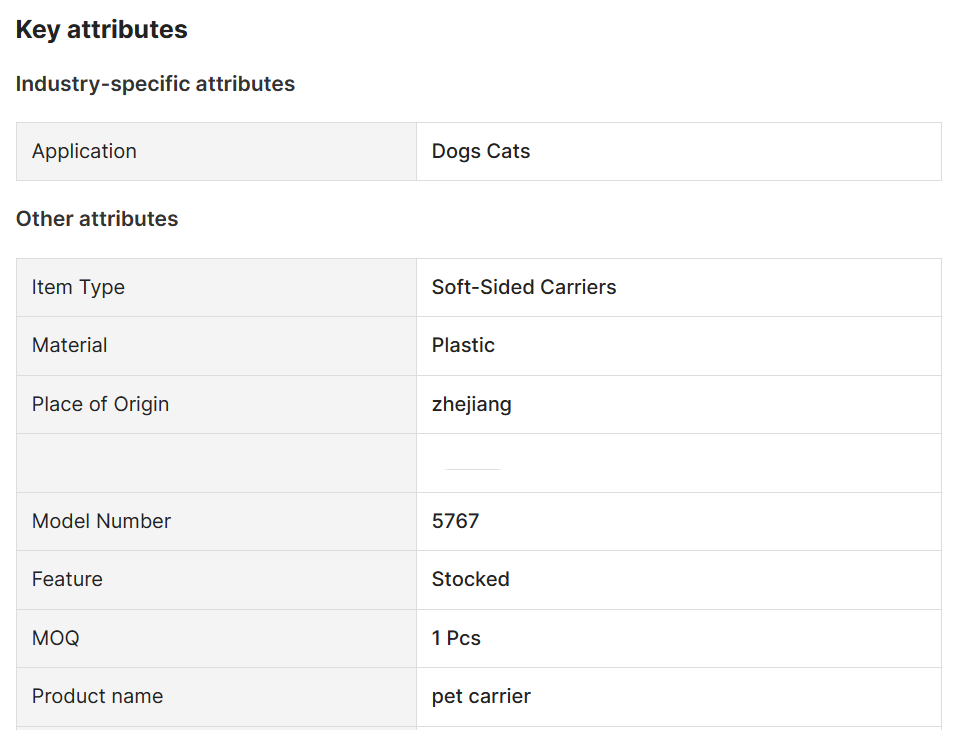Click the Industry-specific attributes subheading
This screenshot has width=961, height=730.
[x=155, y=84]
